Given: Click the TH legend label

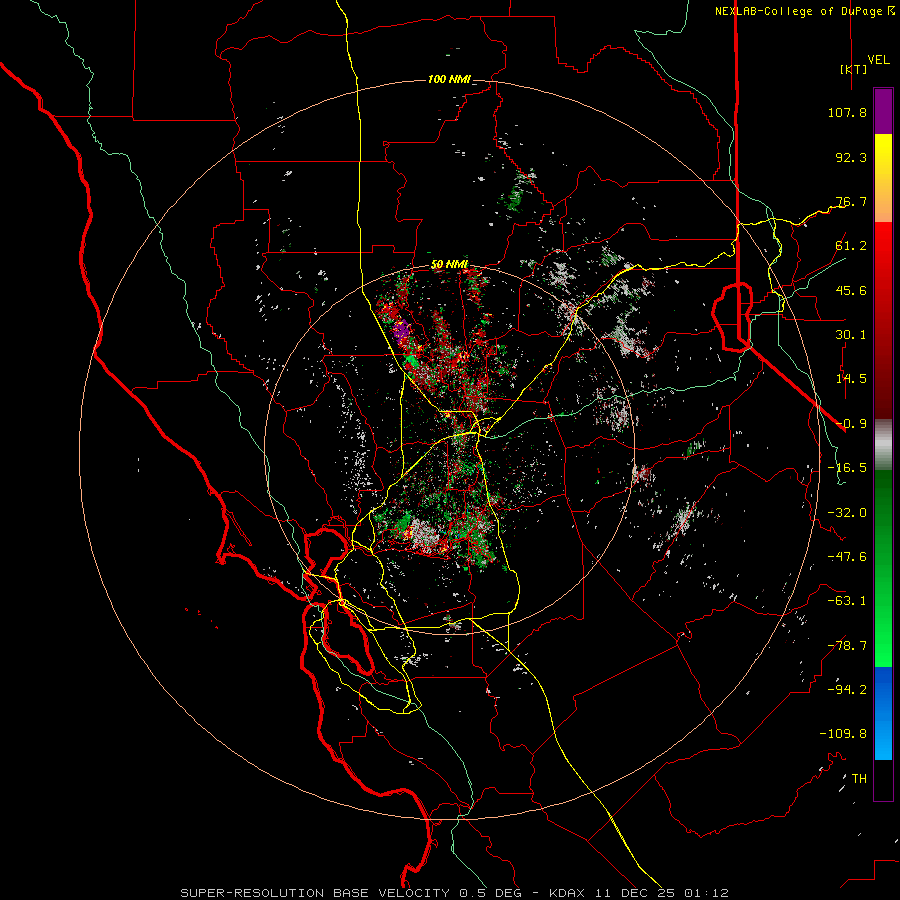Looking at the screenshot, I should [859, 779].
